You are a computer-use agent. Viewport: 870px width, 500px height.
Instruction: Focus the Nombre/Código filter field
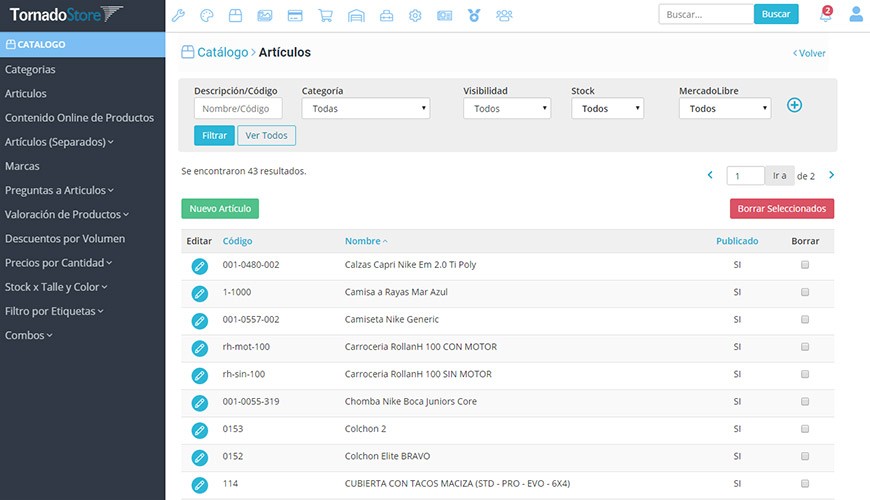tap(238, 108)
